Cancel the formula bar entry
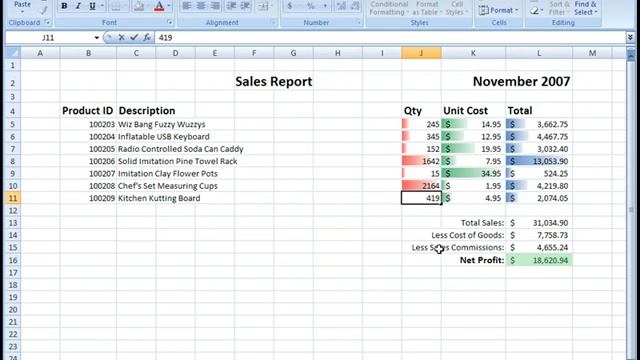The image size is (640, 360). [x=121, y=38]
